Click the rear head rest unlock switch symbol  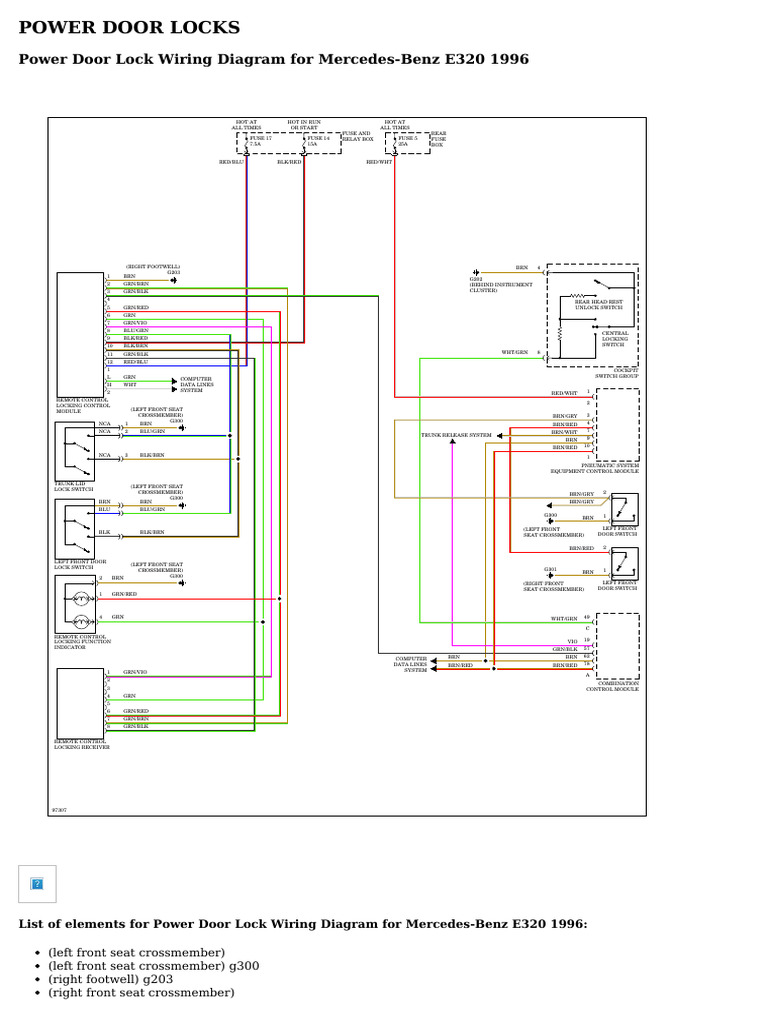click(x=601, y=284)
